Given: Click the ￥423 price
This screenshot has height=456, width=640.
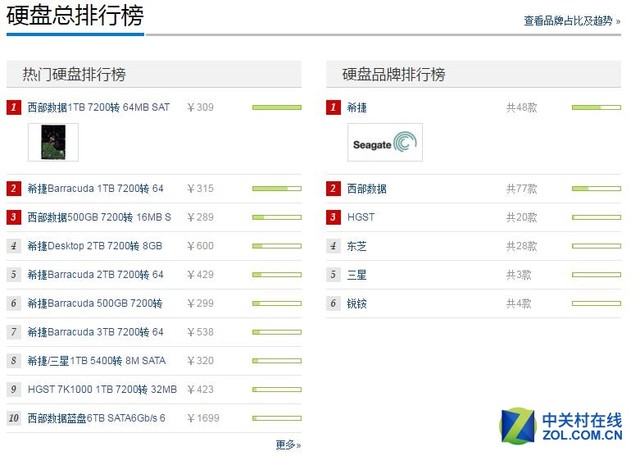Looking at the screenshot, I should point(200,389).
